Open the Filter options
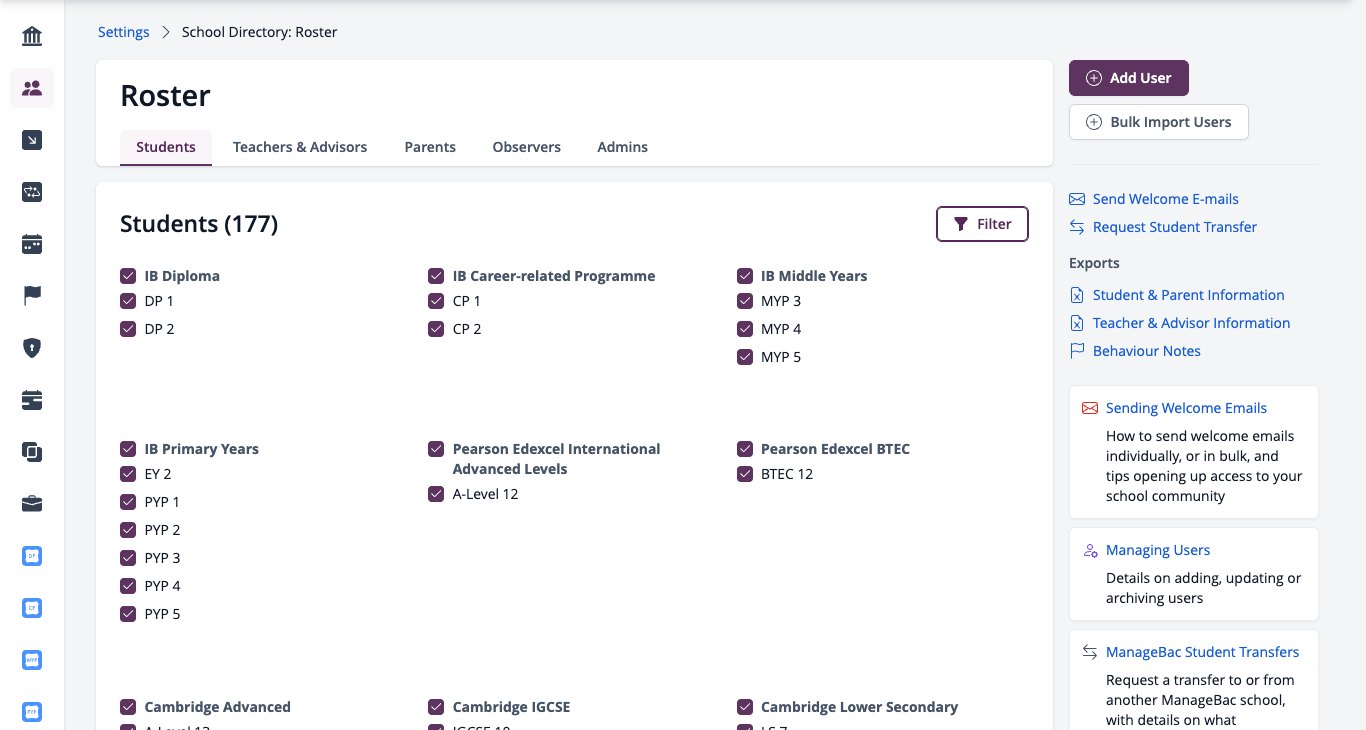 [982, 224]
